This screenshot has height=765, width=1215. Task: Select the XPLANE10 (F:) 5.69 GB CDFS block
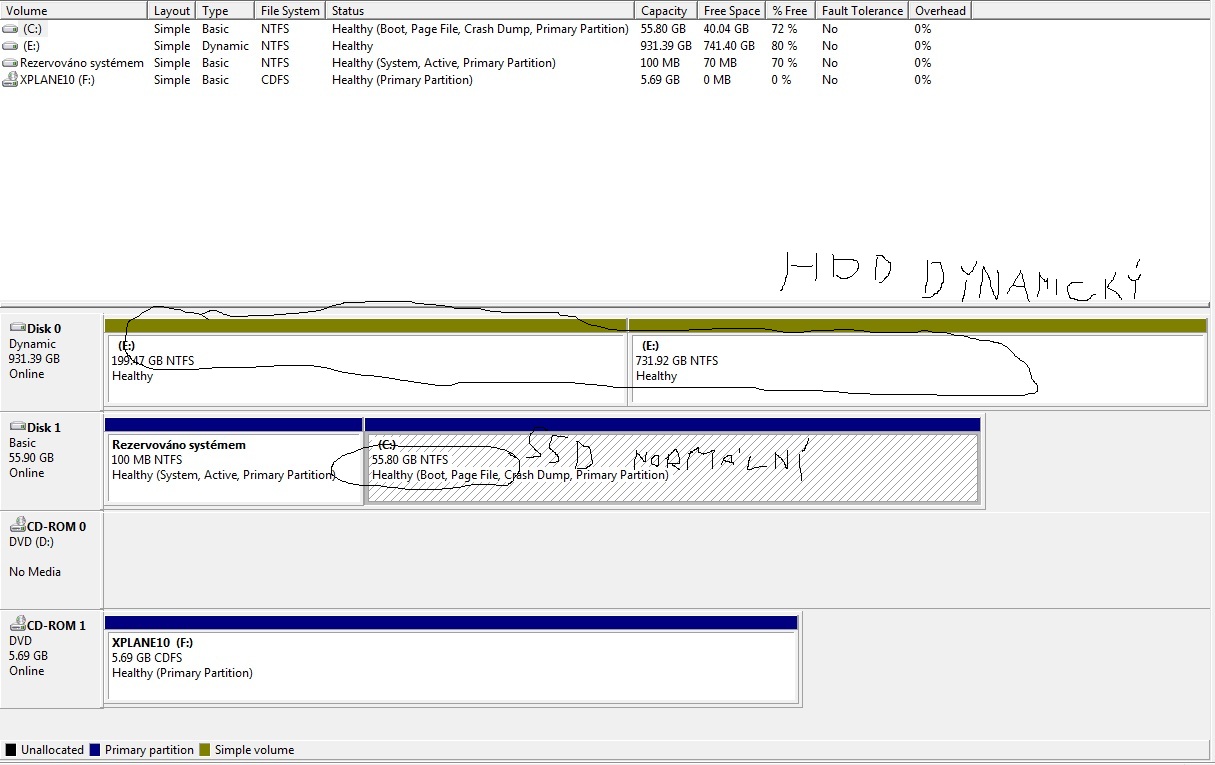click(451, 659)
